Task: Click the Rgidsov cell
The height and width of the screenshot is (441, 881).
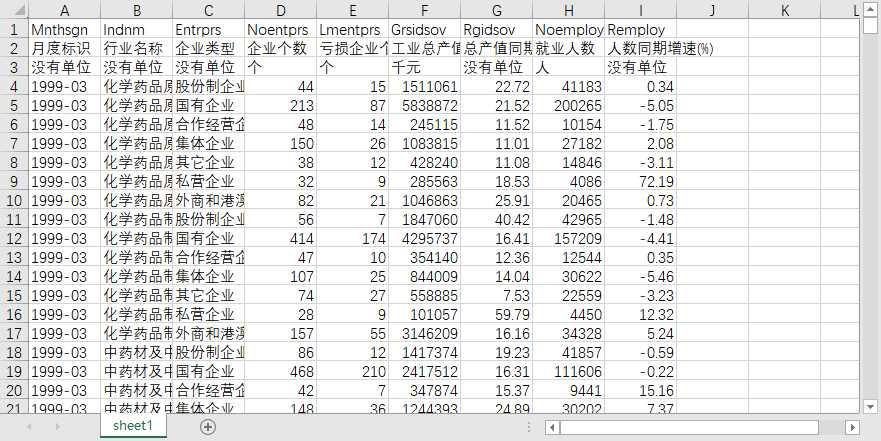Action: pyautogui.click(x=497, y=29)
